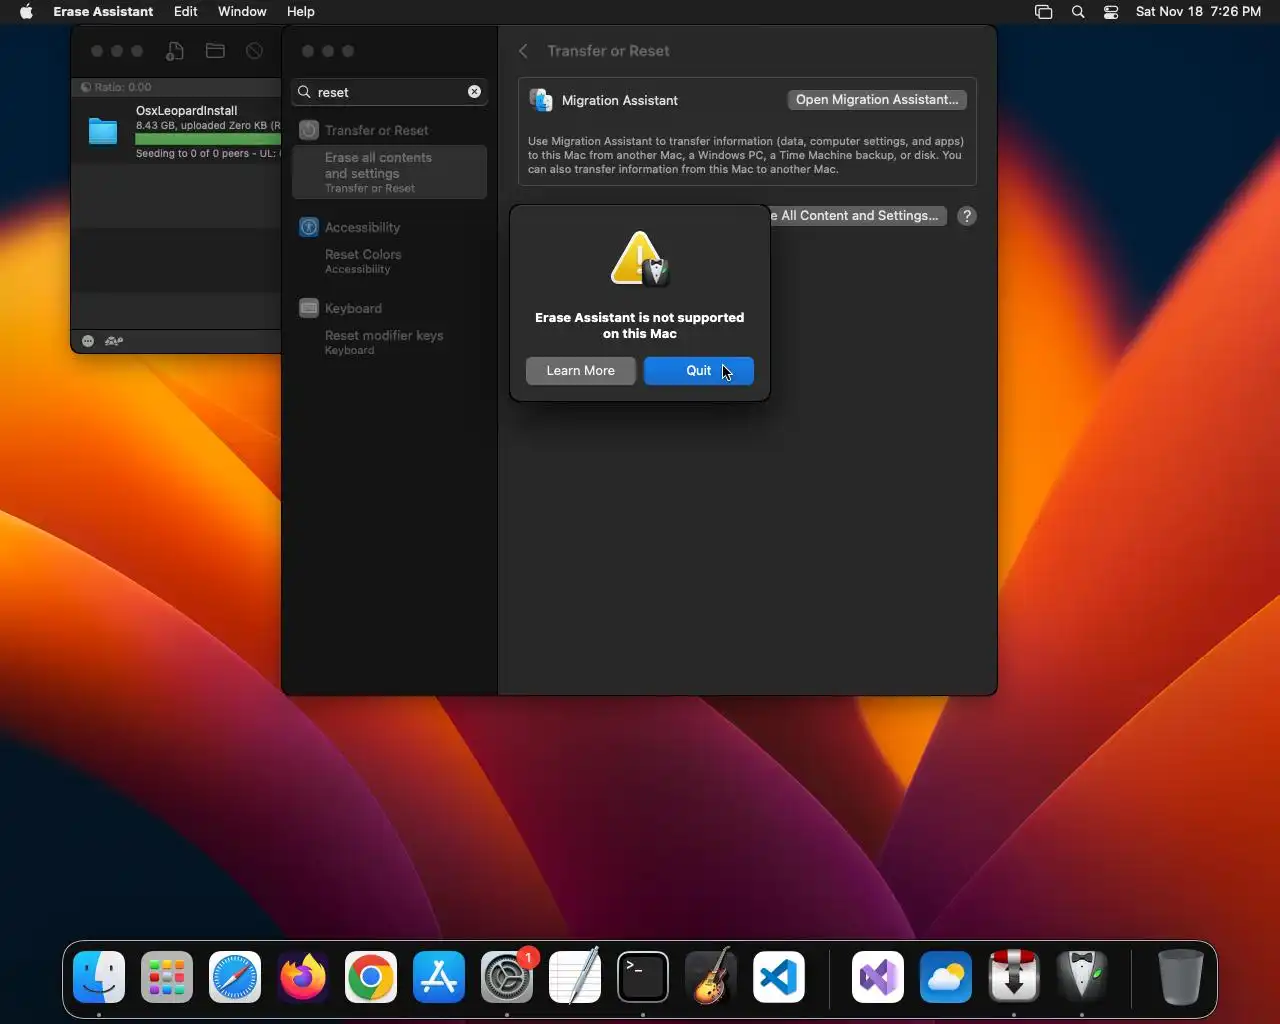Viewport: 1280px width, 1024px height.
Task: Select Reset modifier keys search result
Action: 389,342
